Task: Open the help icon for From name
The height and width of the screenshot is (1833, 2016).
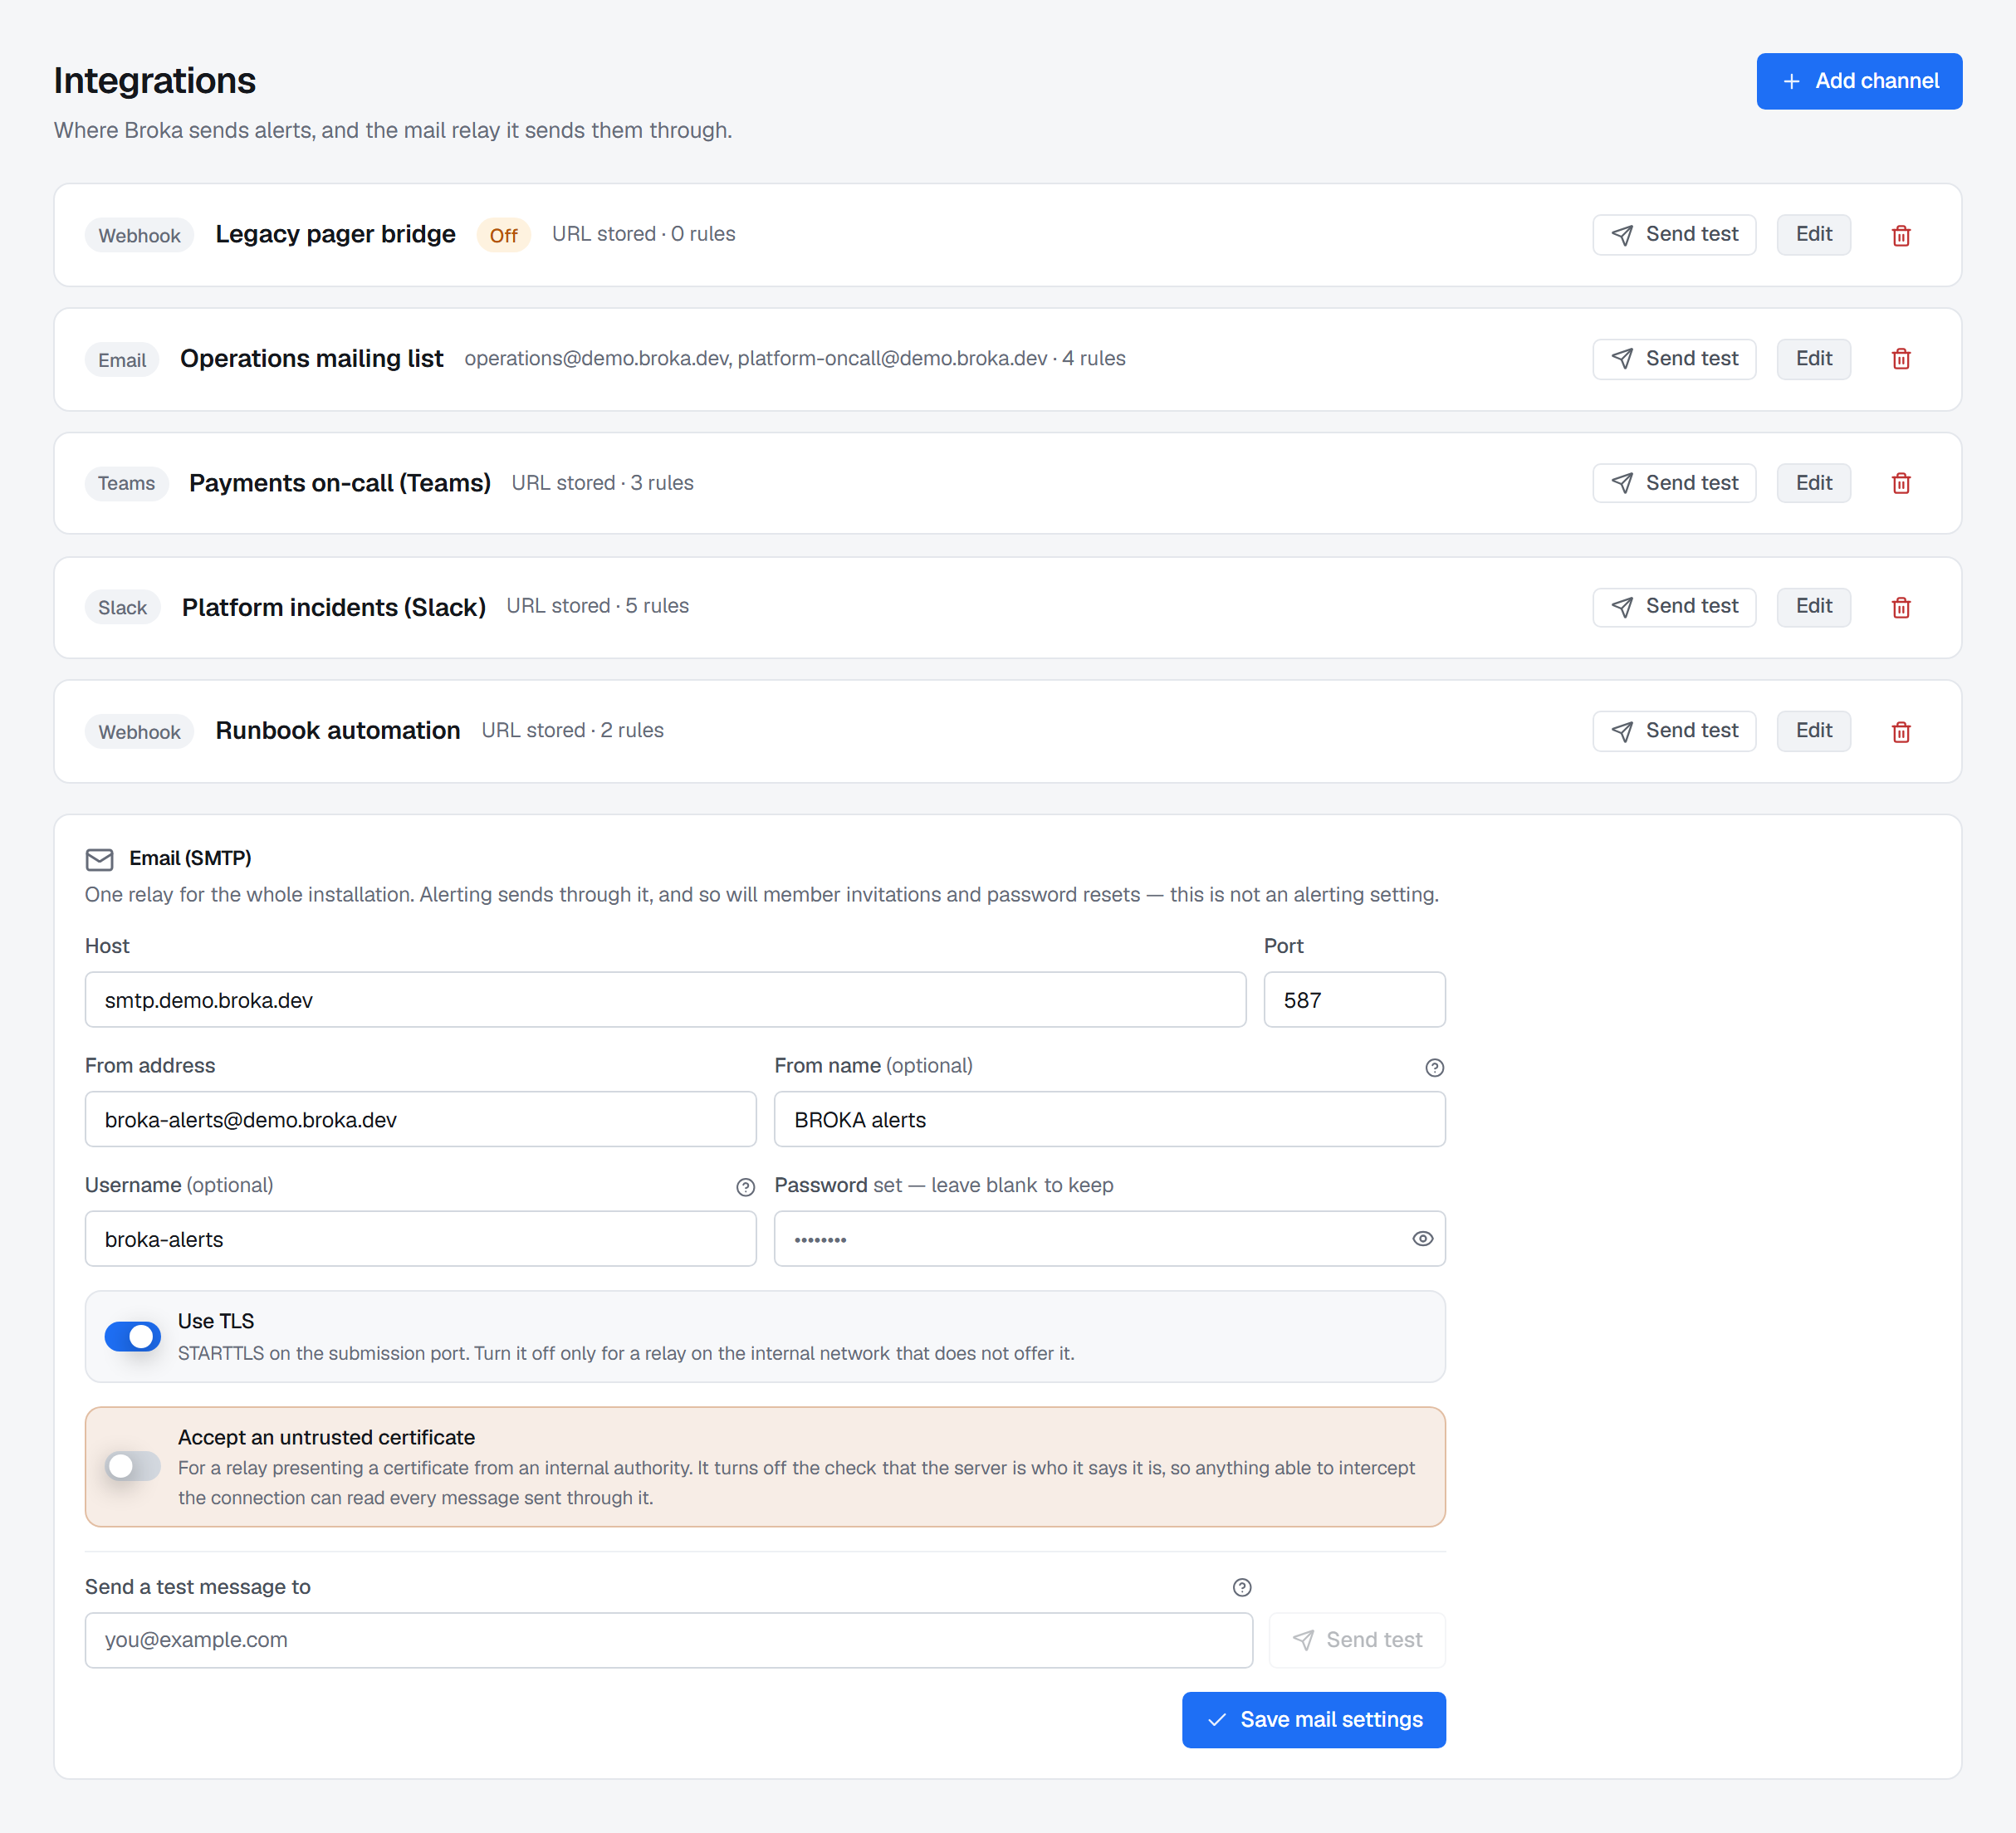Action: tap(1434, 1067)
